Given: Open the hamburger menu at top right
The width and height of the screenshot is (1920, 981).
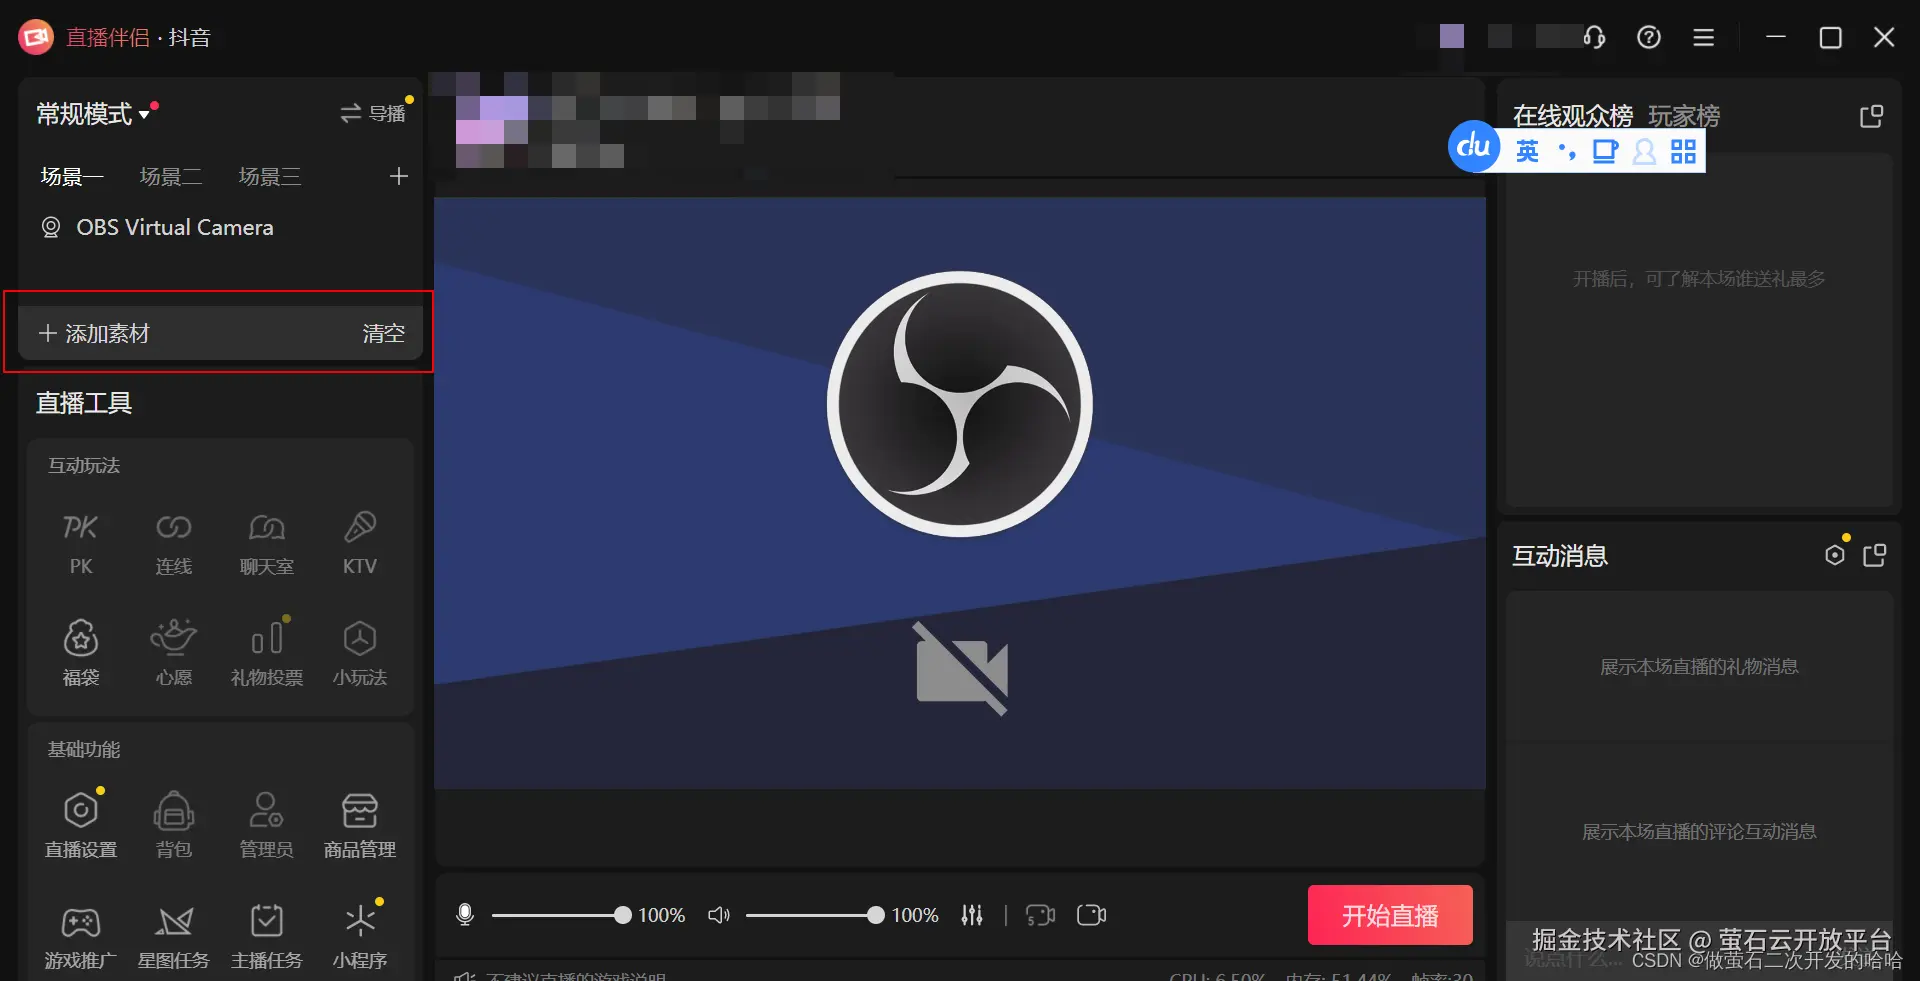Looking at the screenshot, I should coord(1704,37).
